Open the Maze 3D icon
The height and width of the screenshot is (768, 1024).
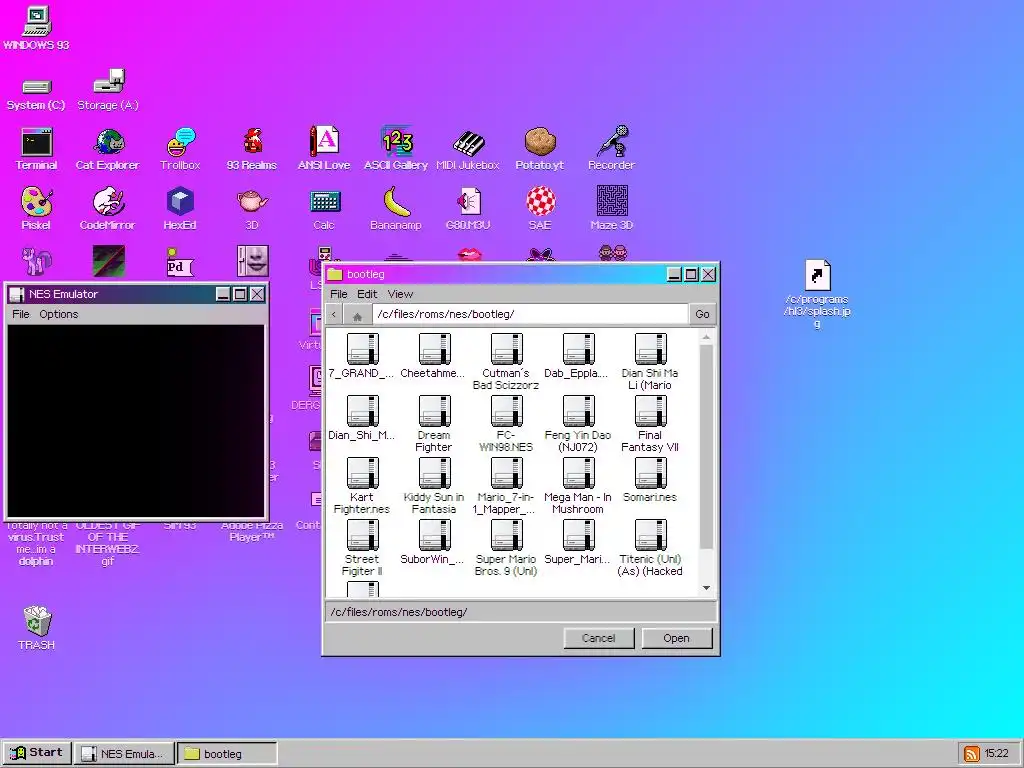pos(612,209)
